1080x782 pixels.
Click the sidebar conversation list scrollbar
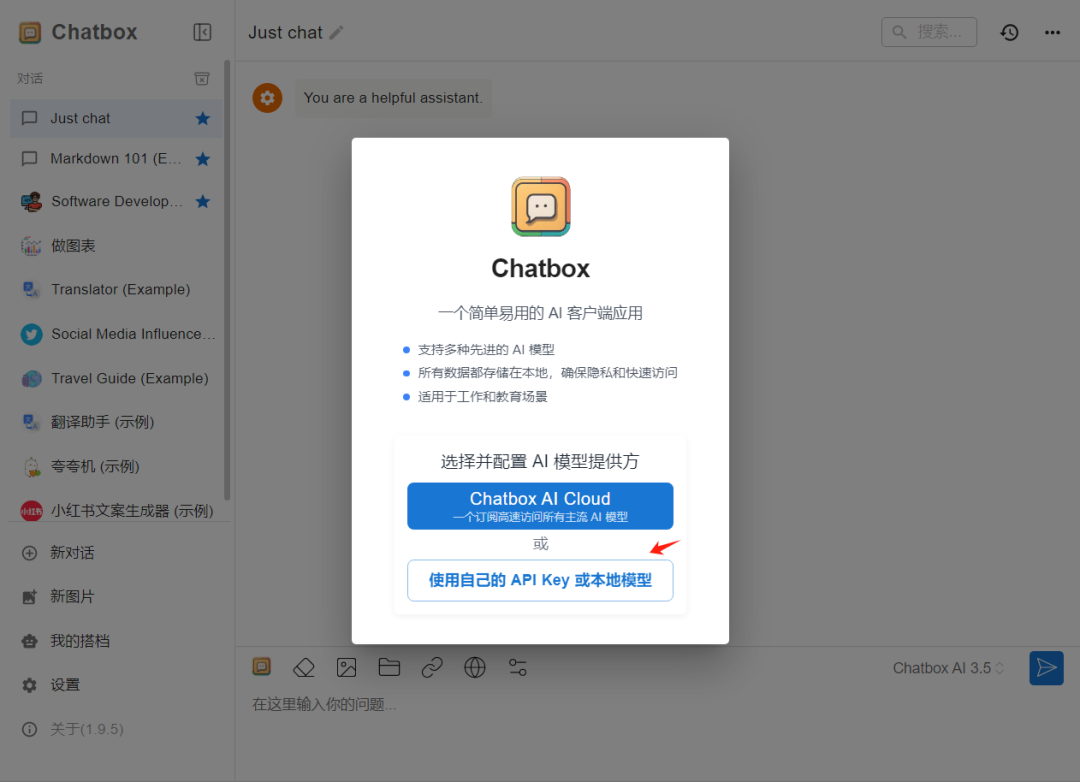click(227, 280)
